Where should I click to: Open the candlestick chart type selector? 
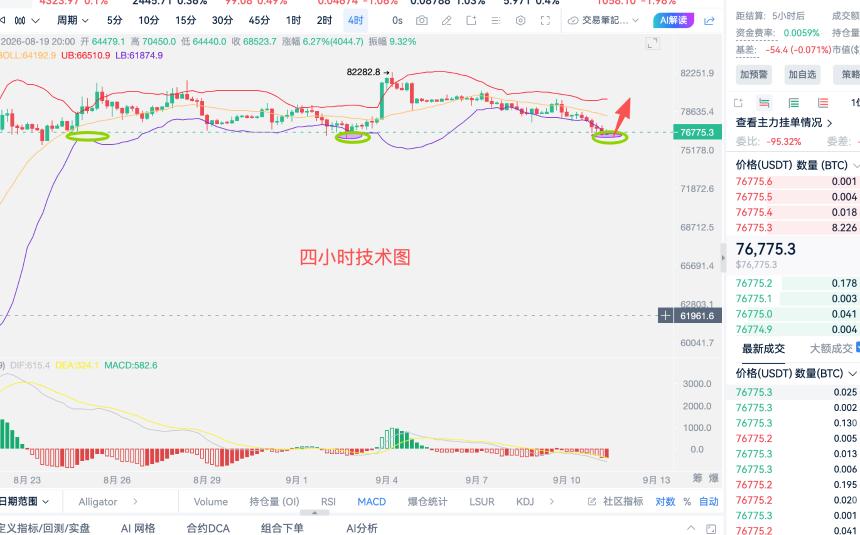click(25, 21)
